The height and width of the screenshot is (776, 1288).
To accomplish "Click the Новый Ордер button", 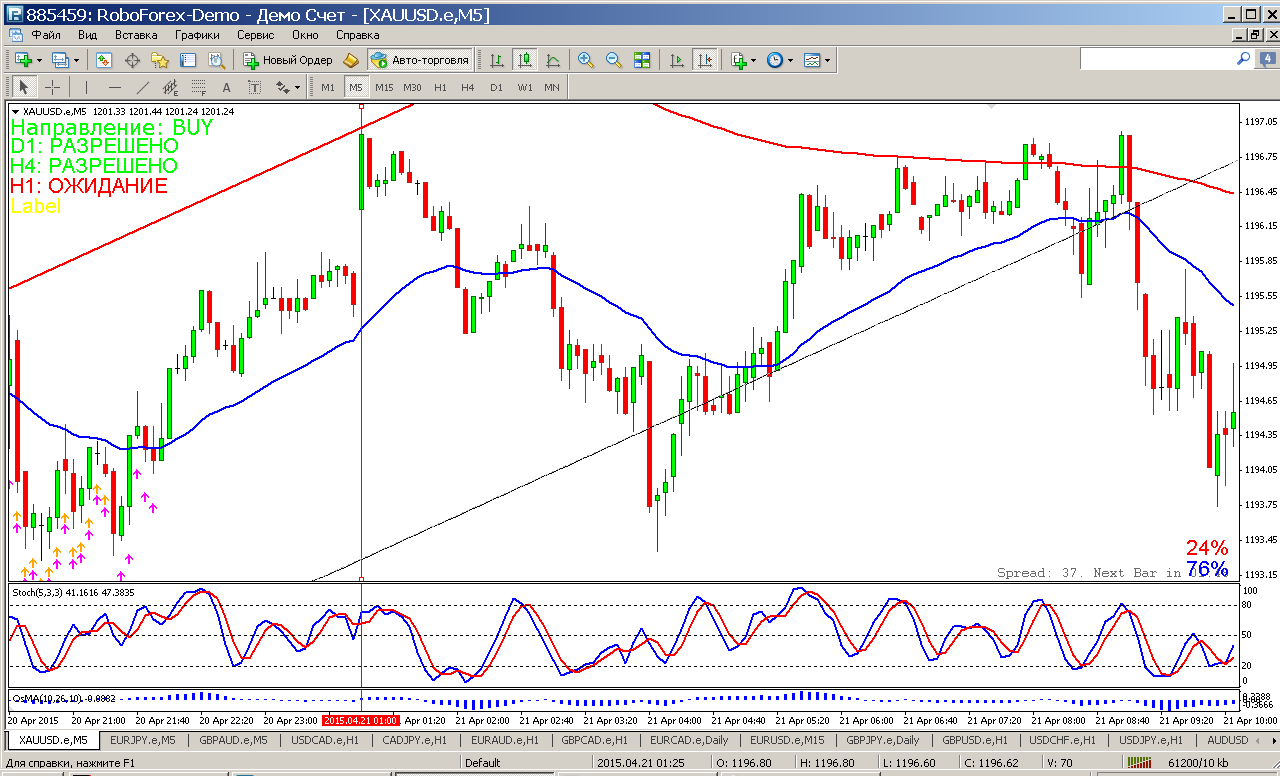I will click(x=288, y=60).
